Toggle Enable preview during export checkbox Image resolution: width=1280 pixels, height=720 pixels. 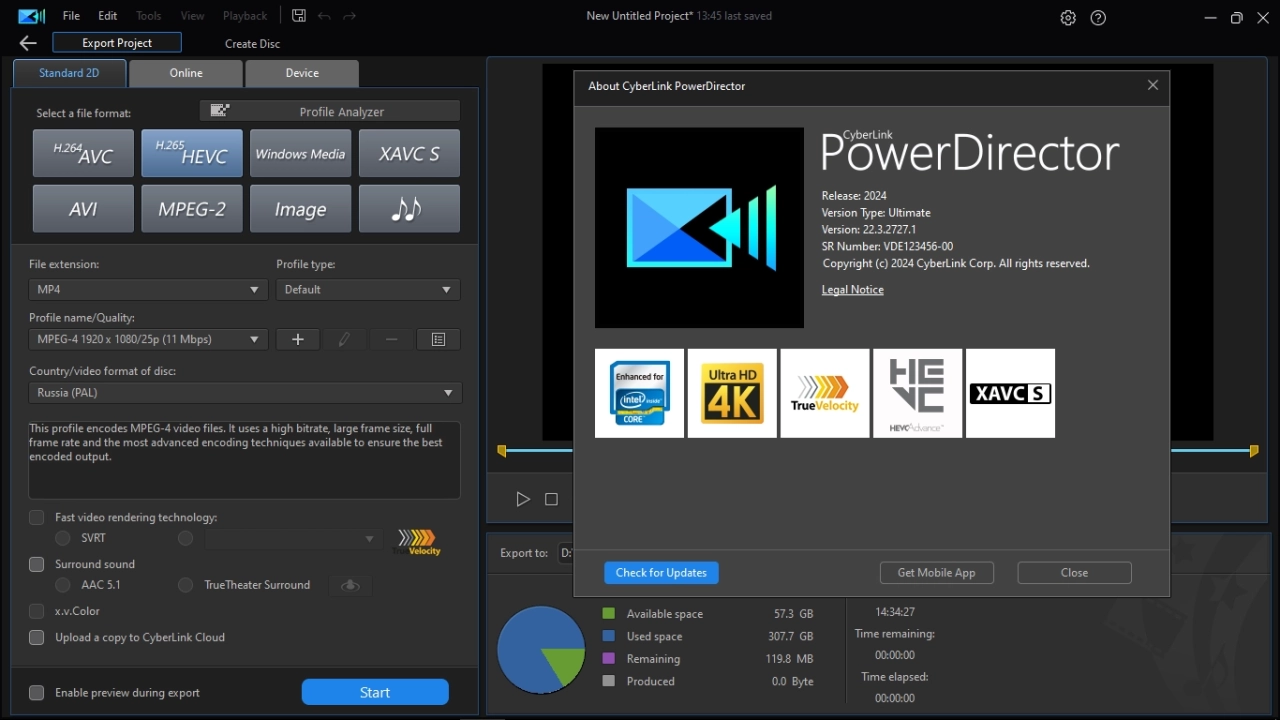(x=37, y=692)
